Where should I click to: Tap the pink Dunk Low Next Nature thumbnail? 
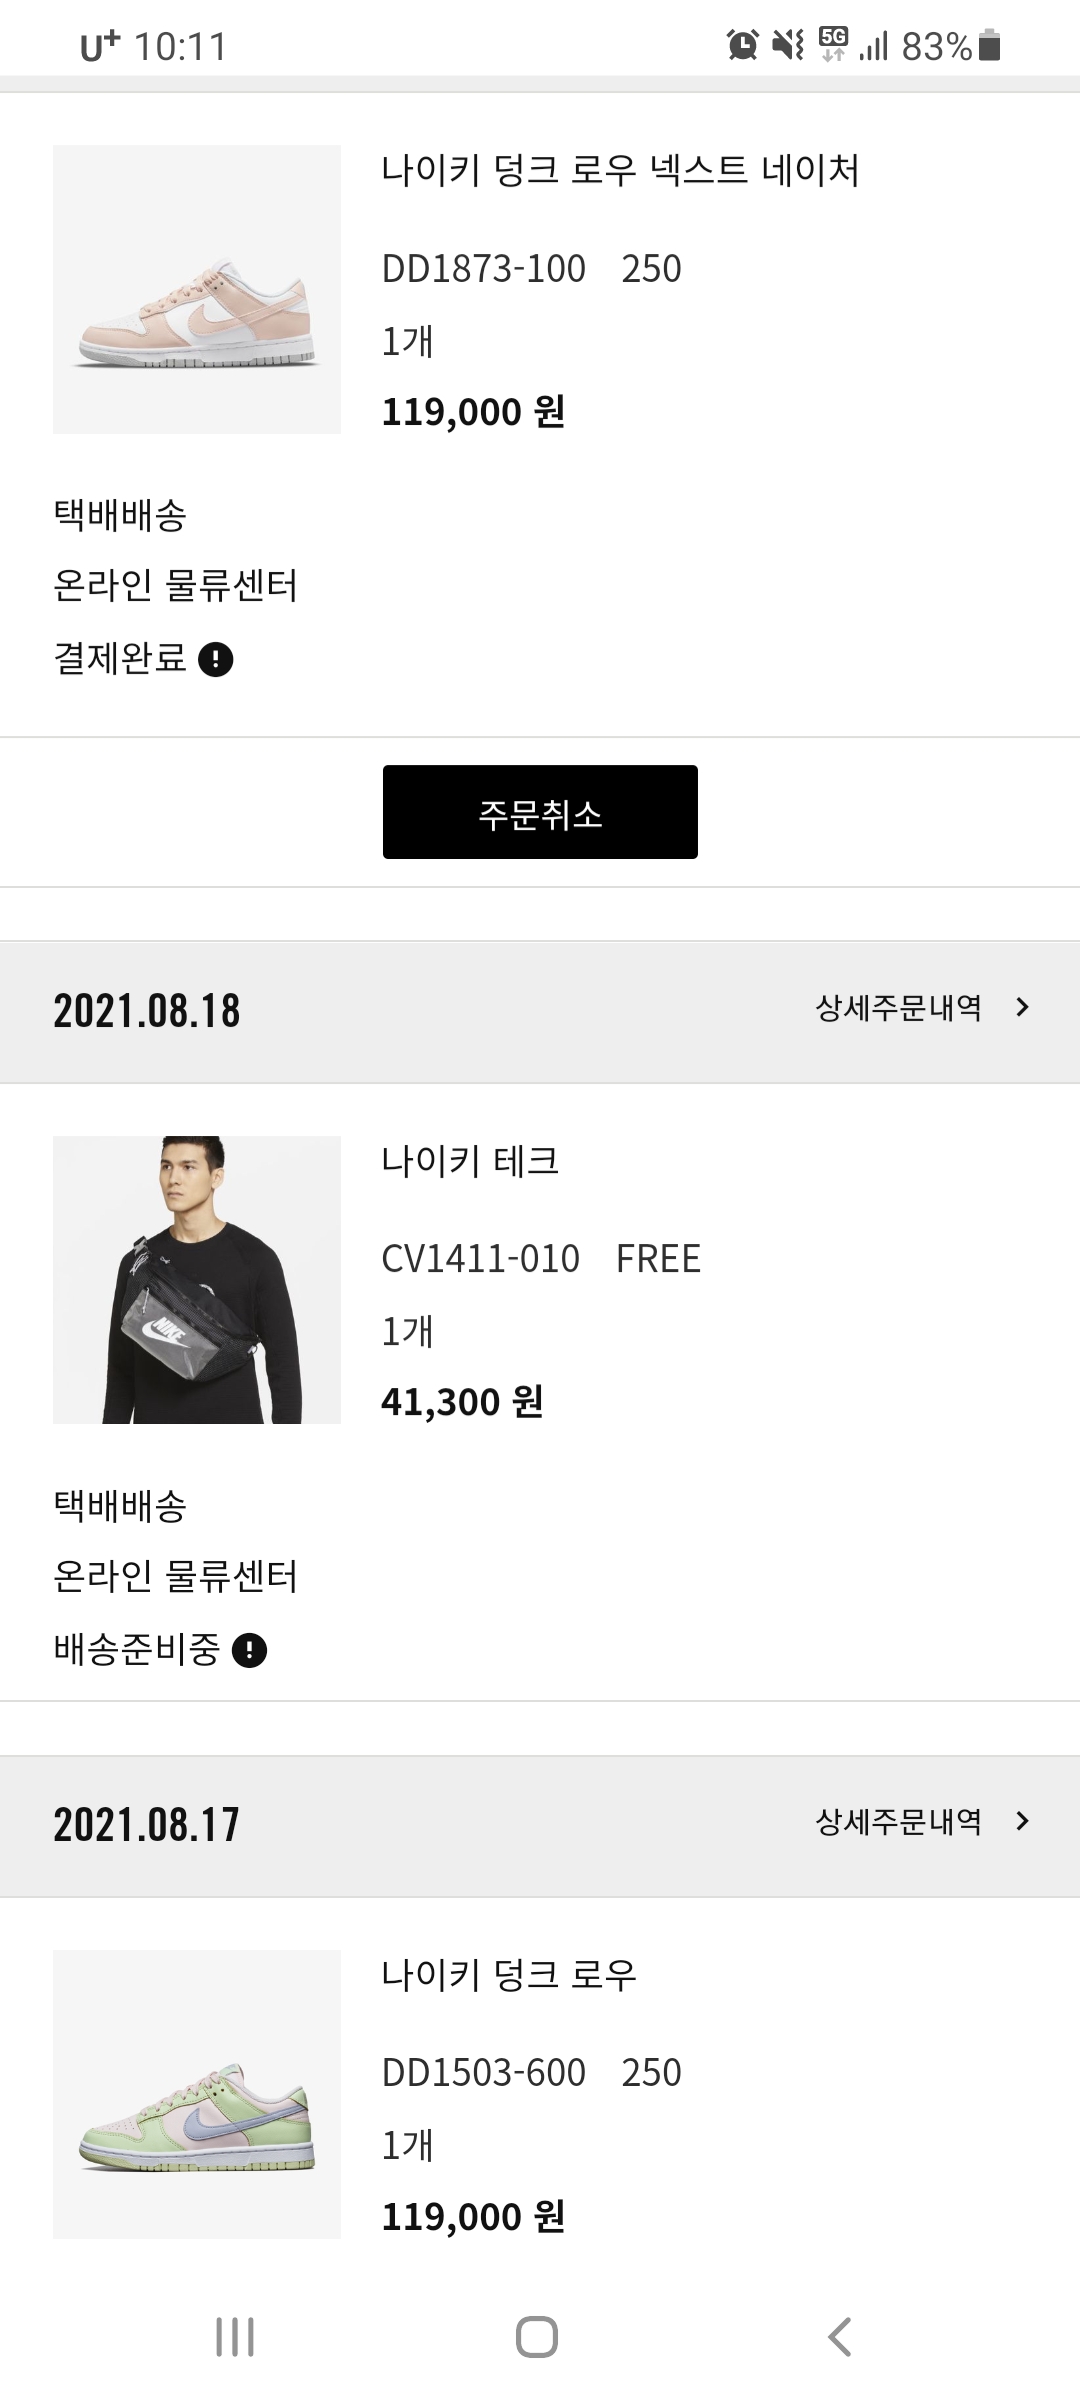[x=197, y=290]
